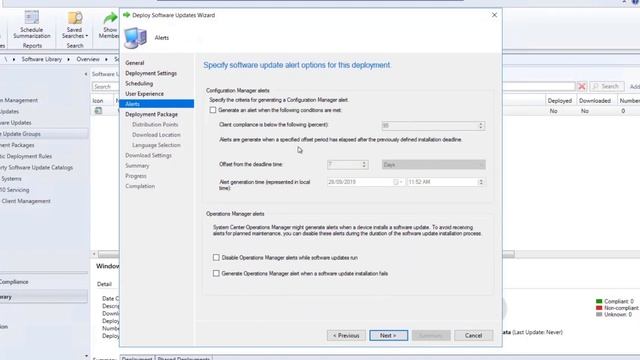Click the Previous button
The image size is (640, 360).
[x=346, y=336]
